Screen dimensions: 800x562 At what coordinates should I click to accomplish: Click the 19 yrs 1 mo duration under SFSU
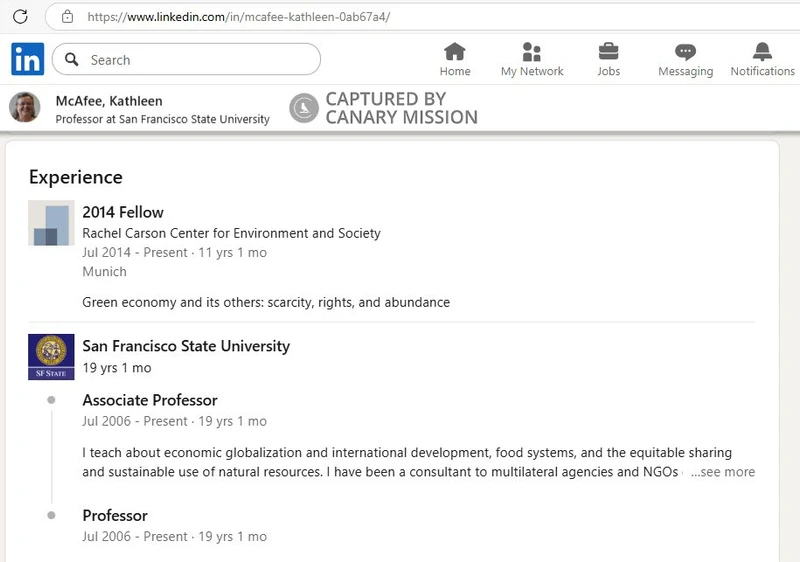[x=117, y=368]
